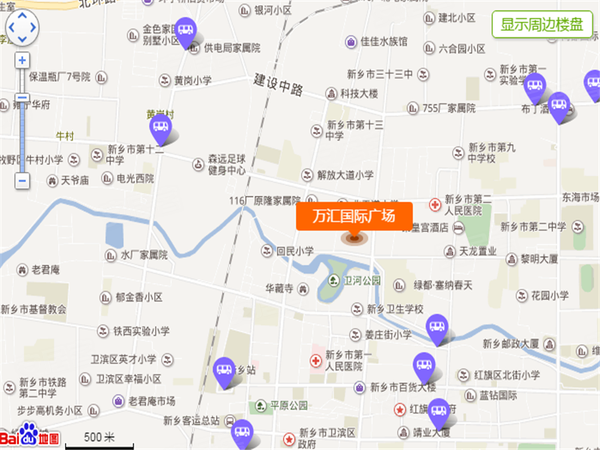Select bus stop marker near 黄岗村
This screenshot has height=450, width=600.
pyautogui.click(x=160, y=129)
